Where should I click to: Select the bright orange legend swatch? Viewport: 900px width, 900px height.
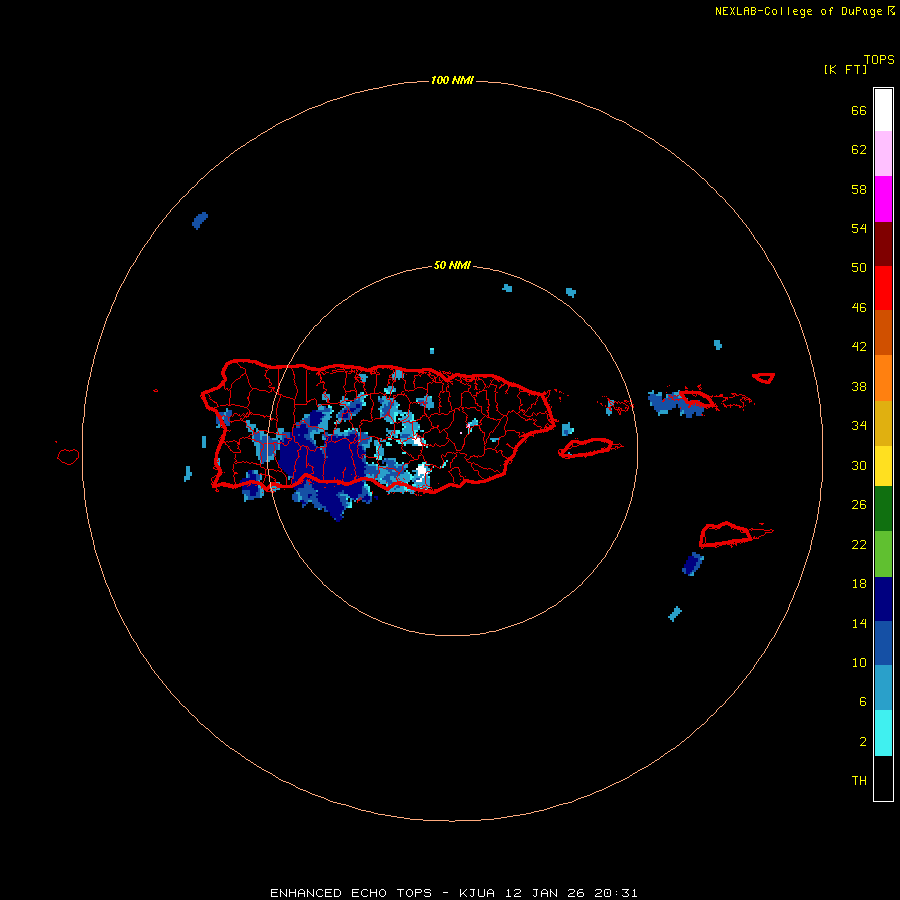point(883,378)
